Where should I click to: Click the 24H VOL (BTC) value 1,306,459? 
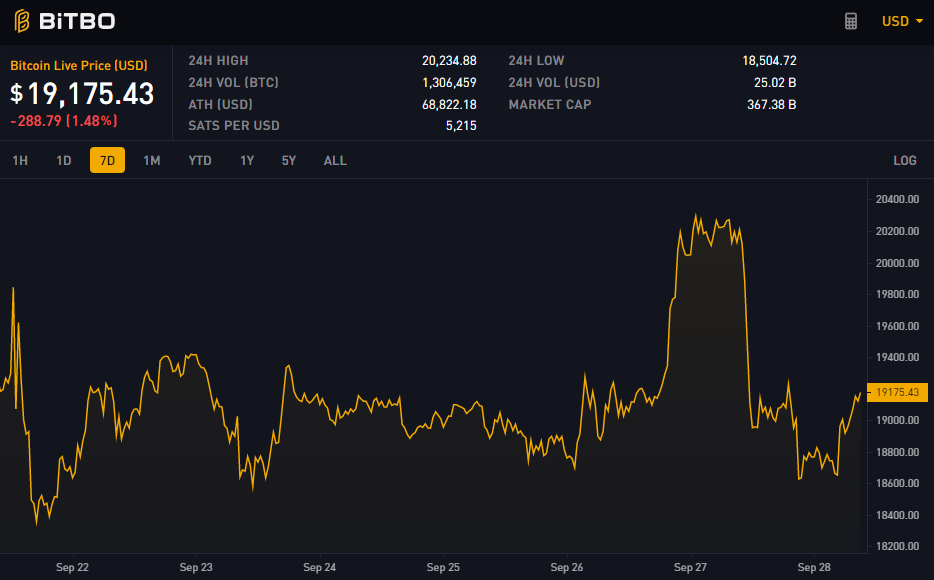(449, 83)
